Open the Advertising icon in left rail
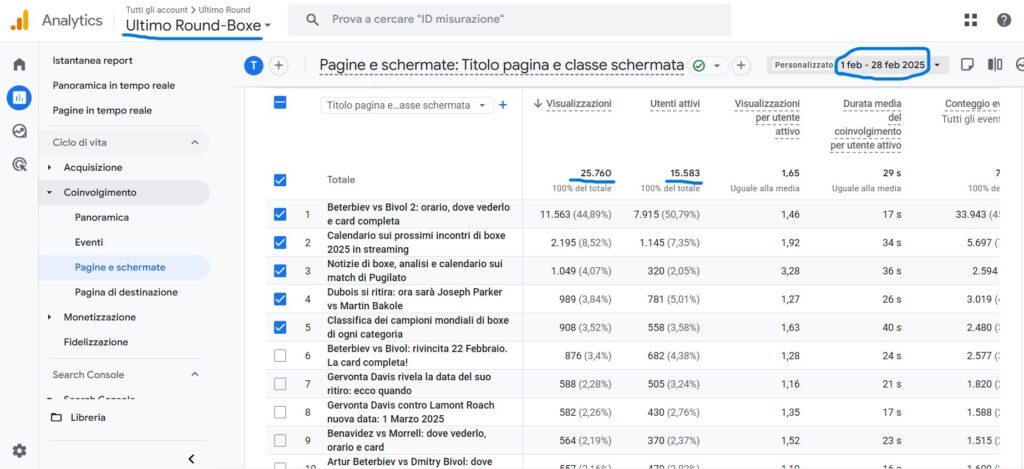 tap(19, 164)
